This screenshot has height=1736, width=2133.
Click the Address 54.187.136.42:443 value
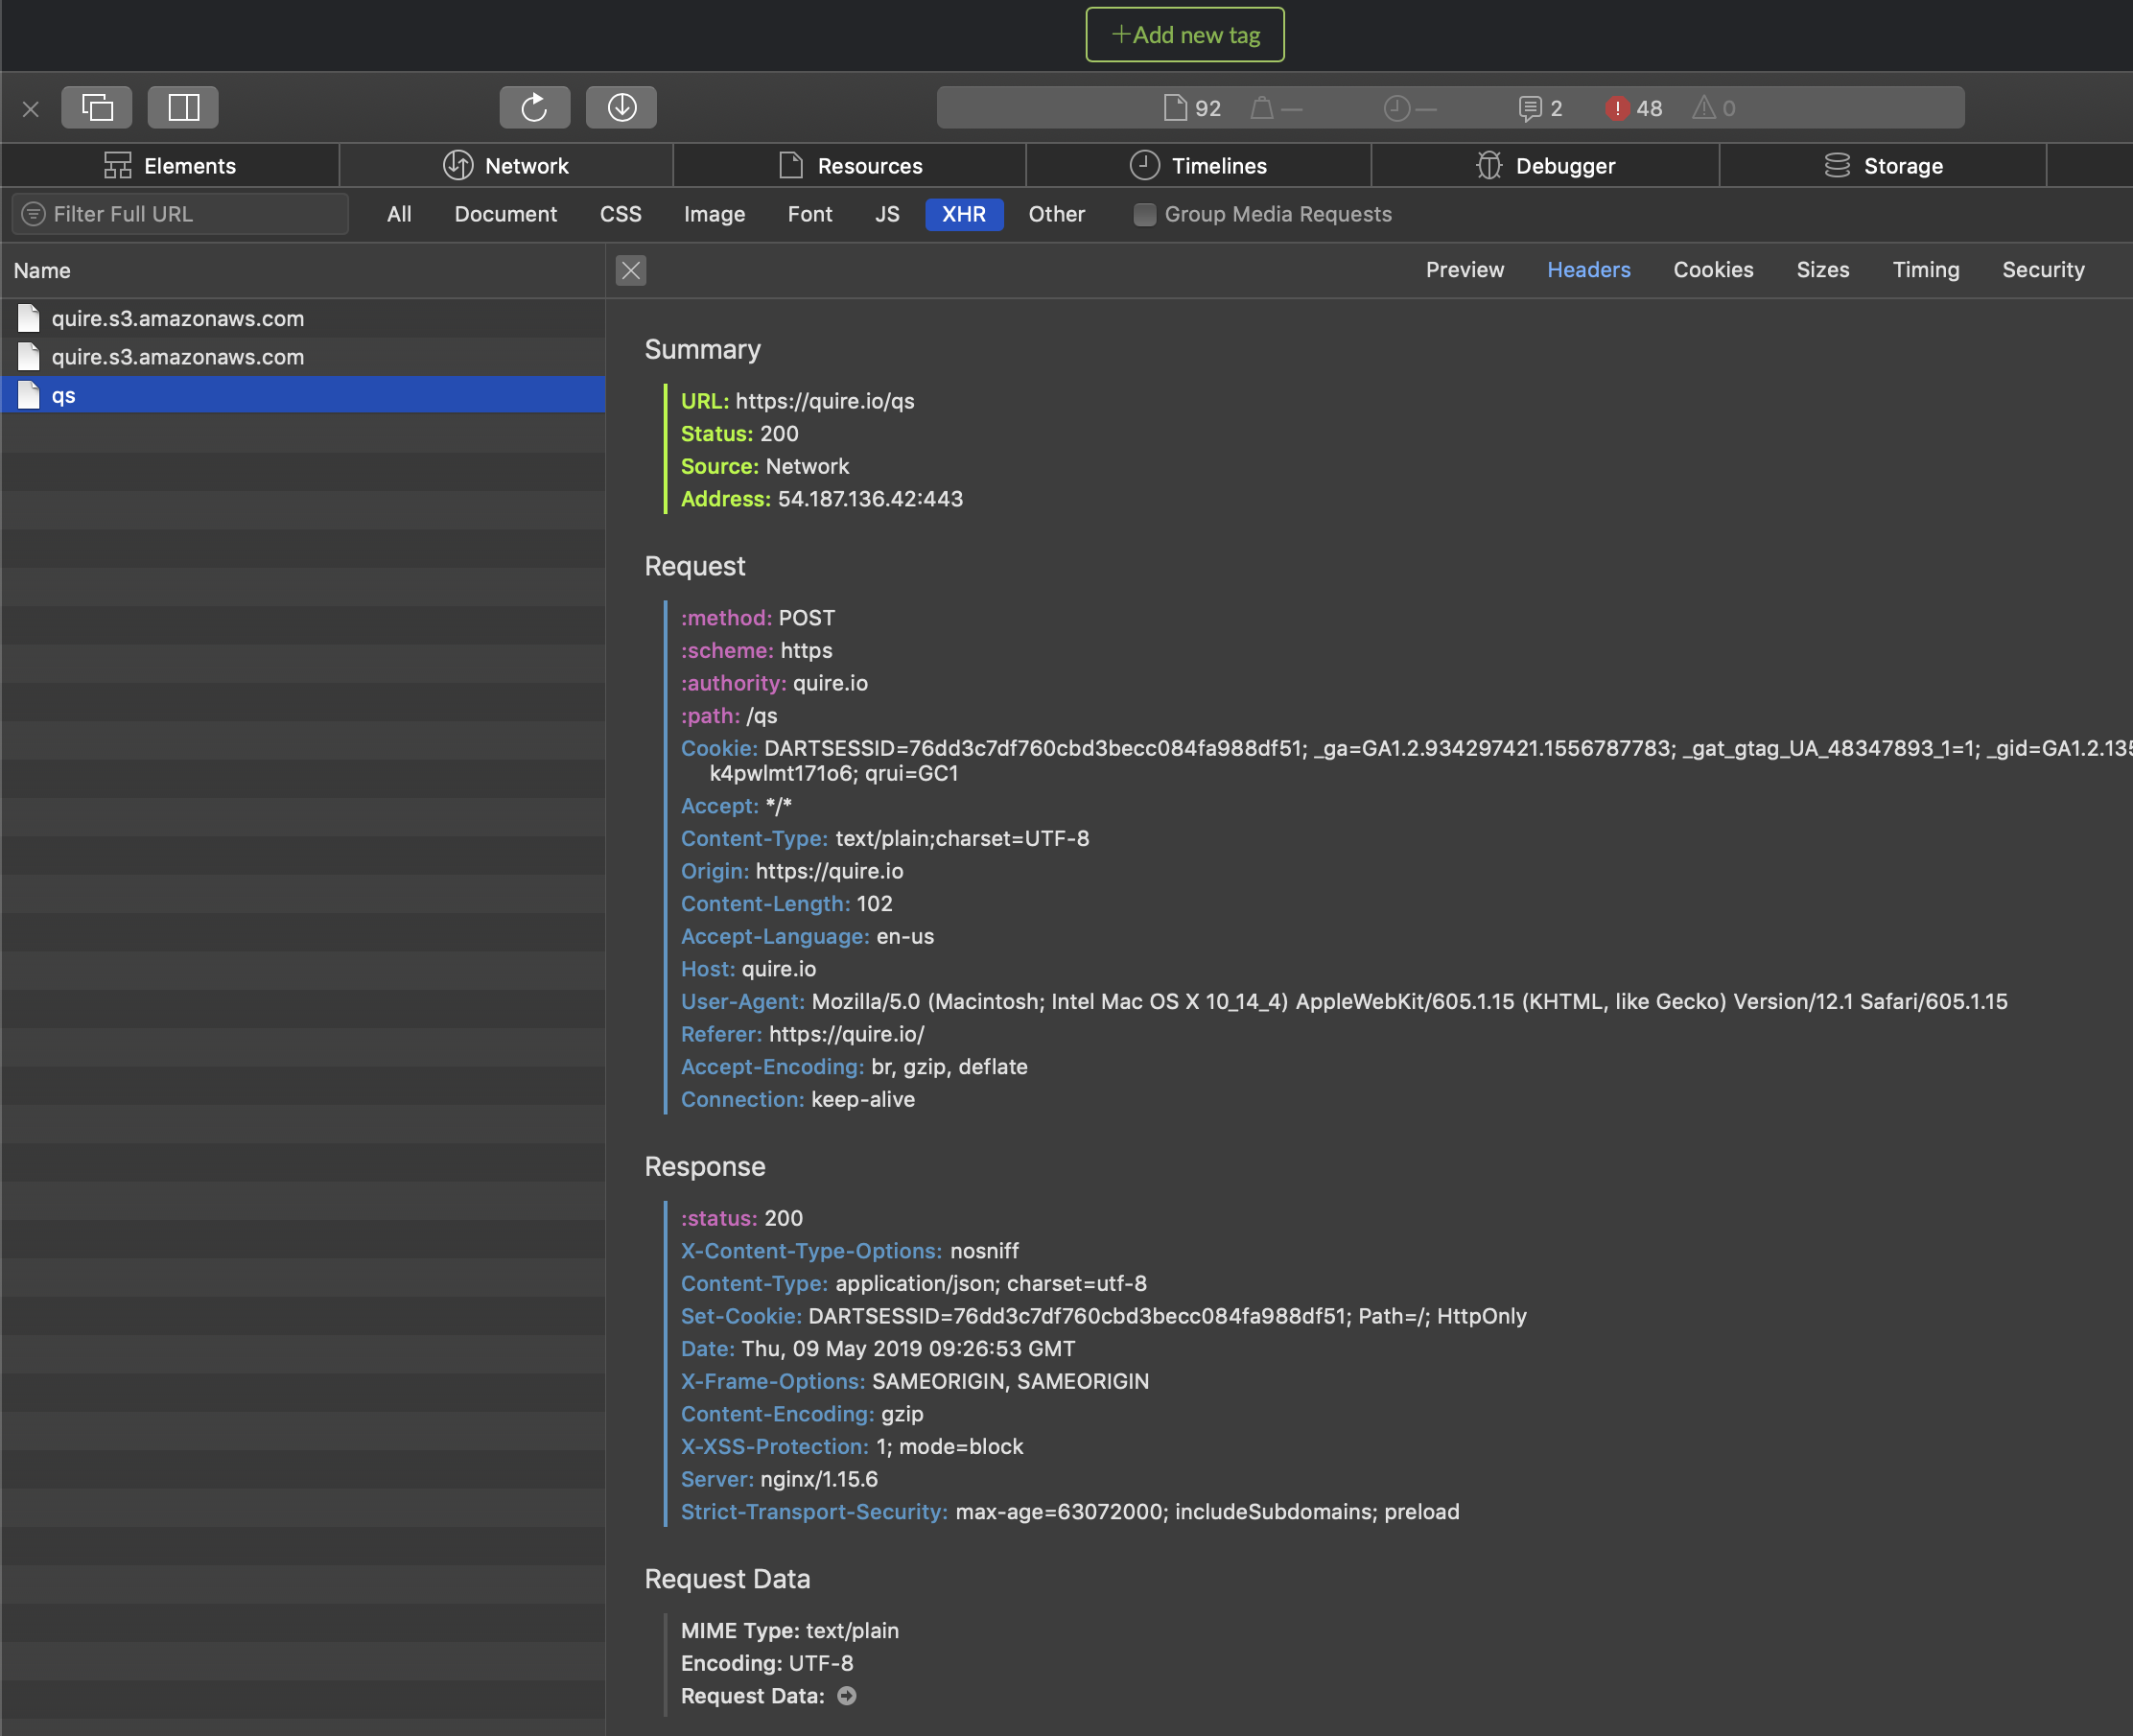(870, 499)
